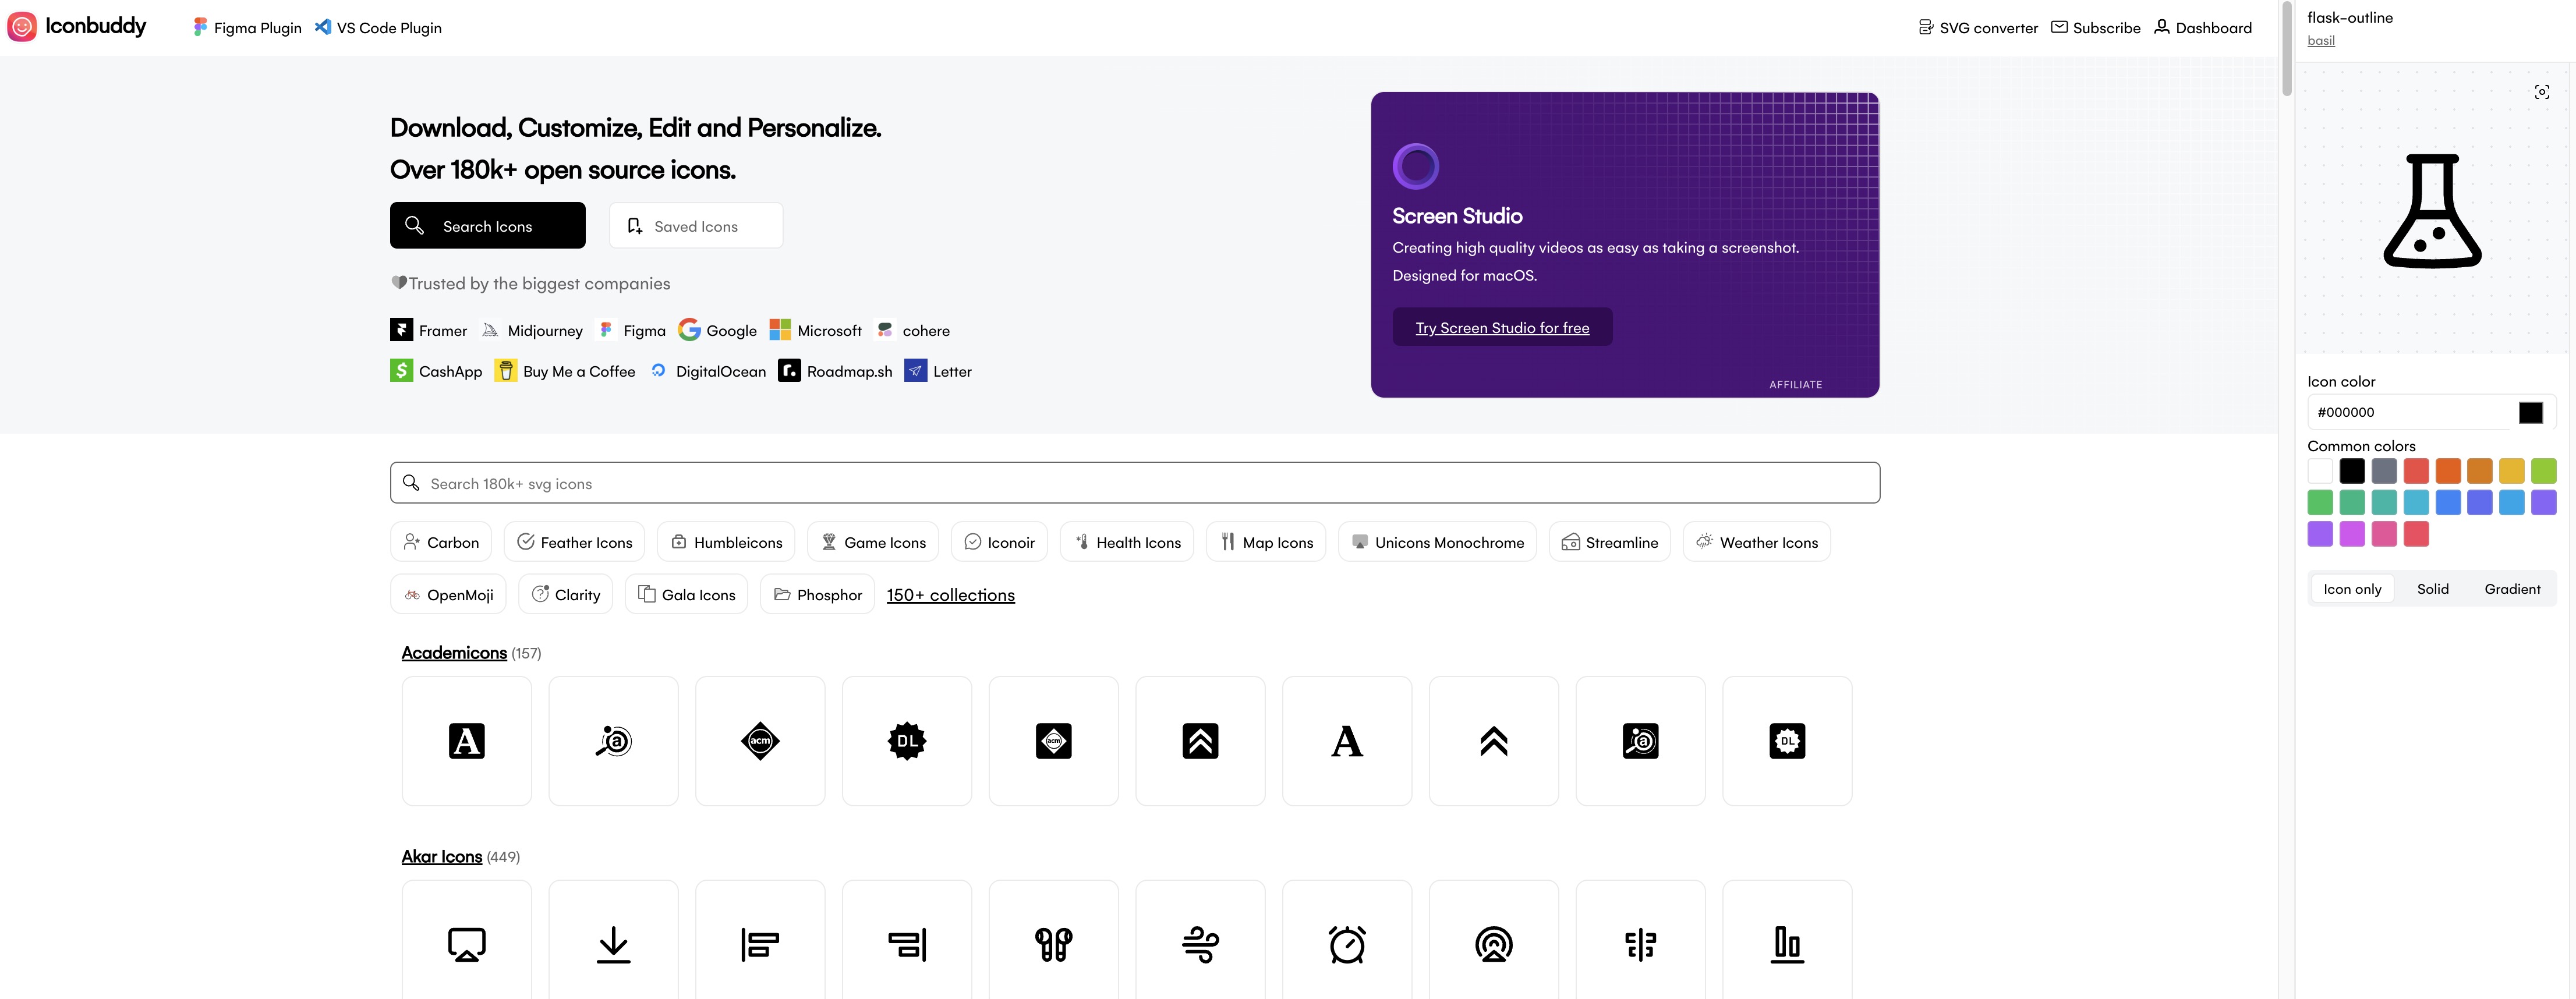
Task: Switch background to Solid mode
Action: 2432,589
